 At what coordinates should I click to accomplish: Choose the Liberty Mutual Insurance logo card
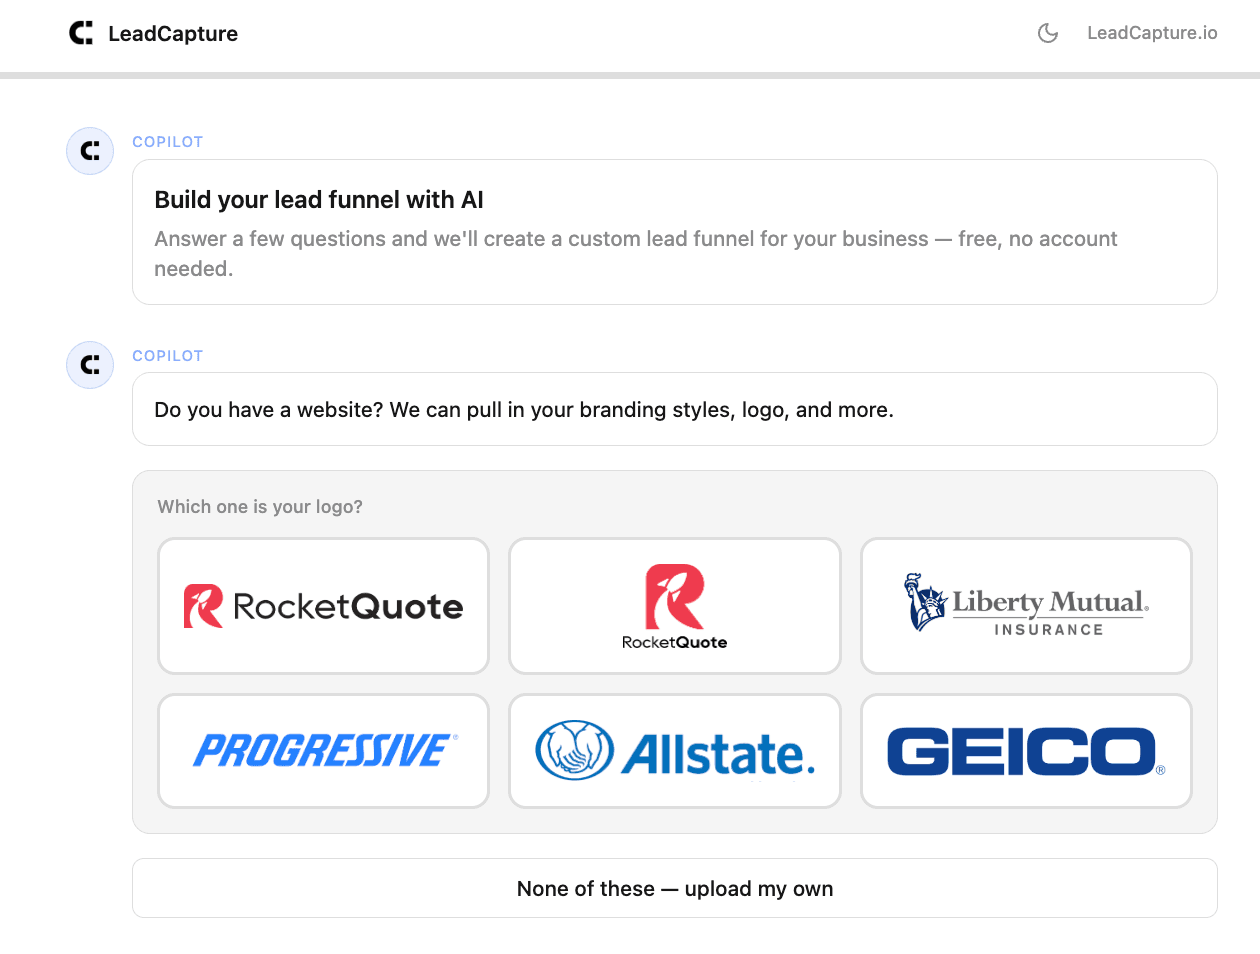pos(1025,605)
